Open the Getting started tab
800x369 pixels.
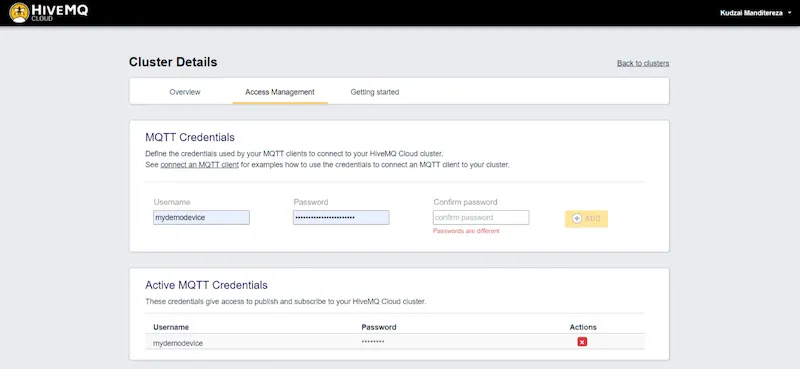[374, 92]
